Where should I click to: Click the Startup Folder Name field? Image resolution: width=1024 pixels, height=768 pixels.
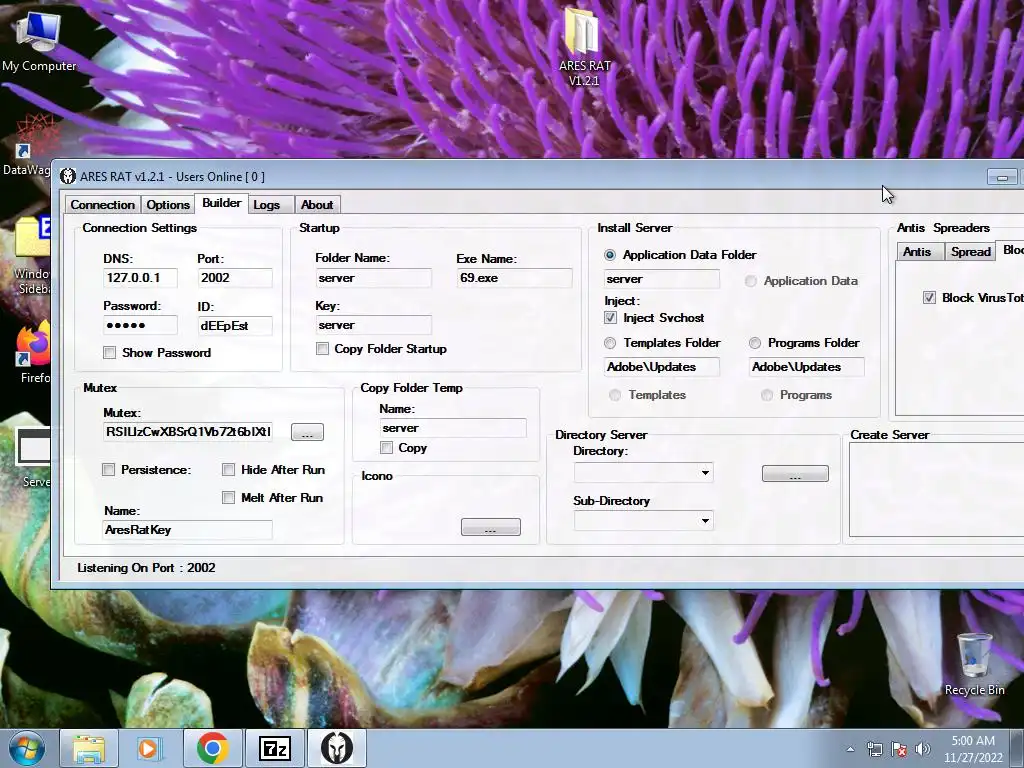click(x=374, y=278)
